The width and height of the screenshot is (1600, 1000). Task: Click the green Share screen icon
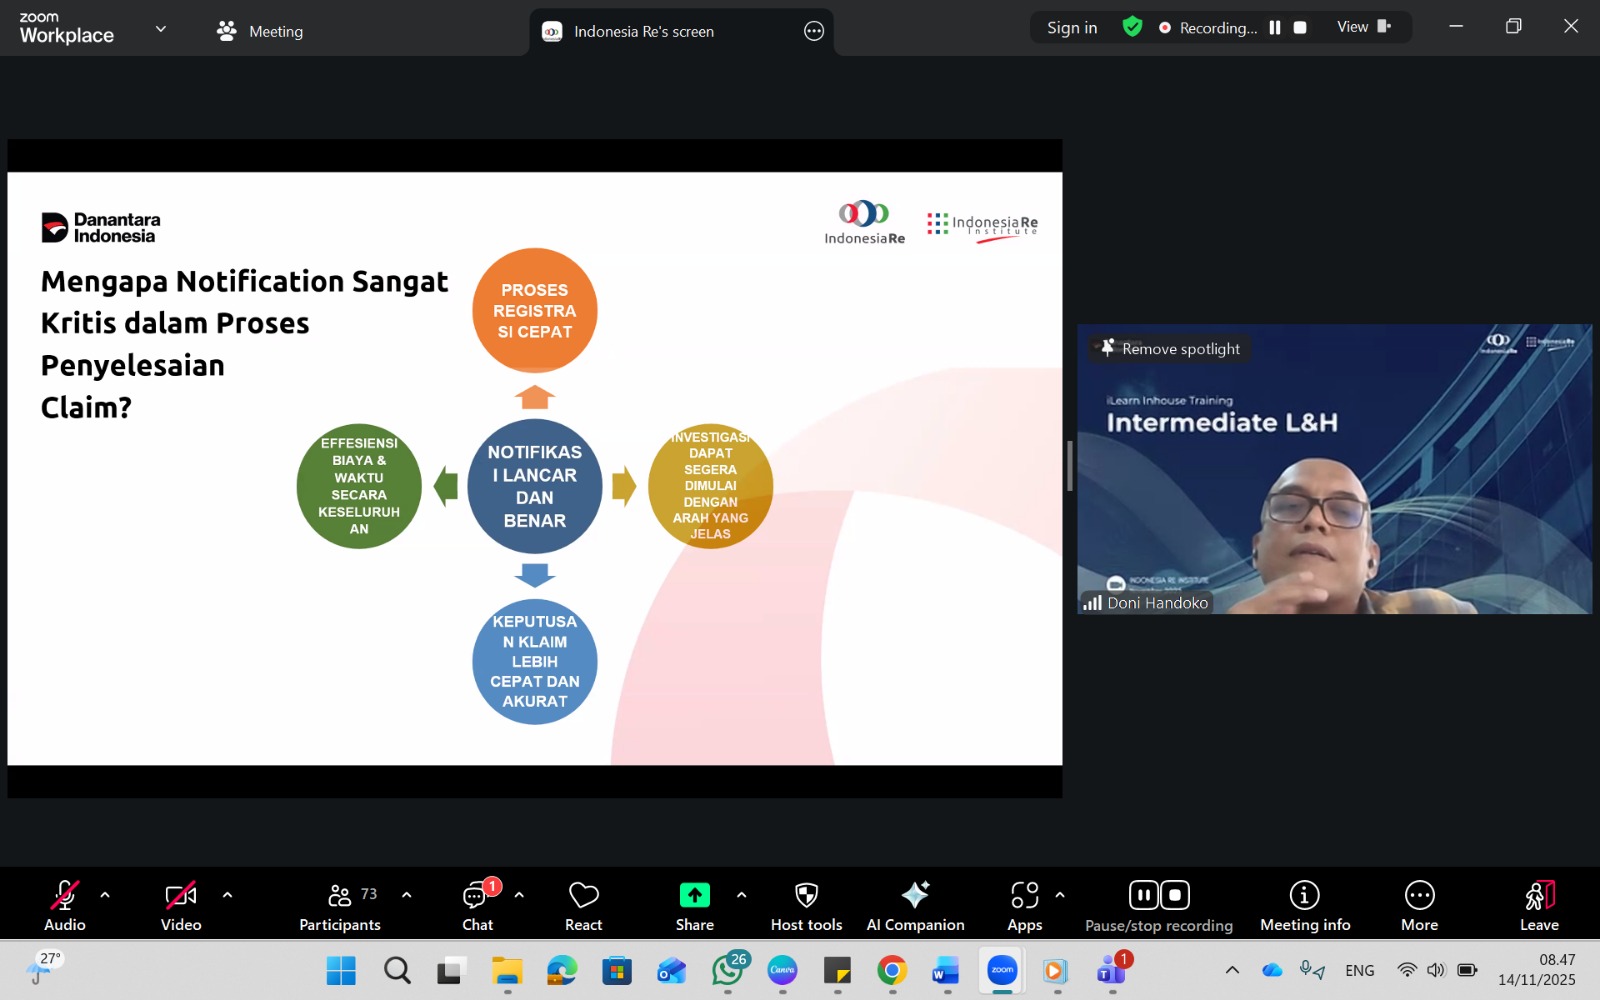(x=694, y=896)
